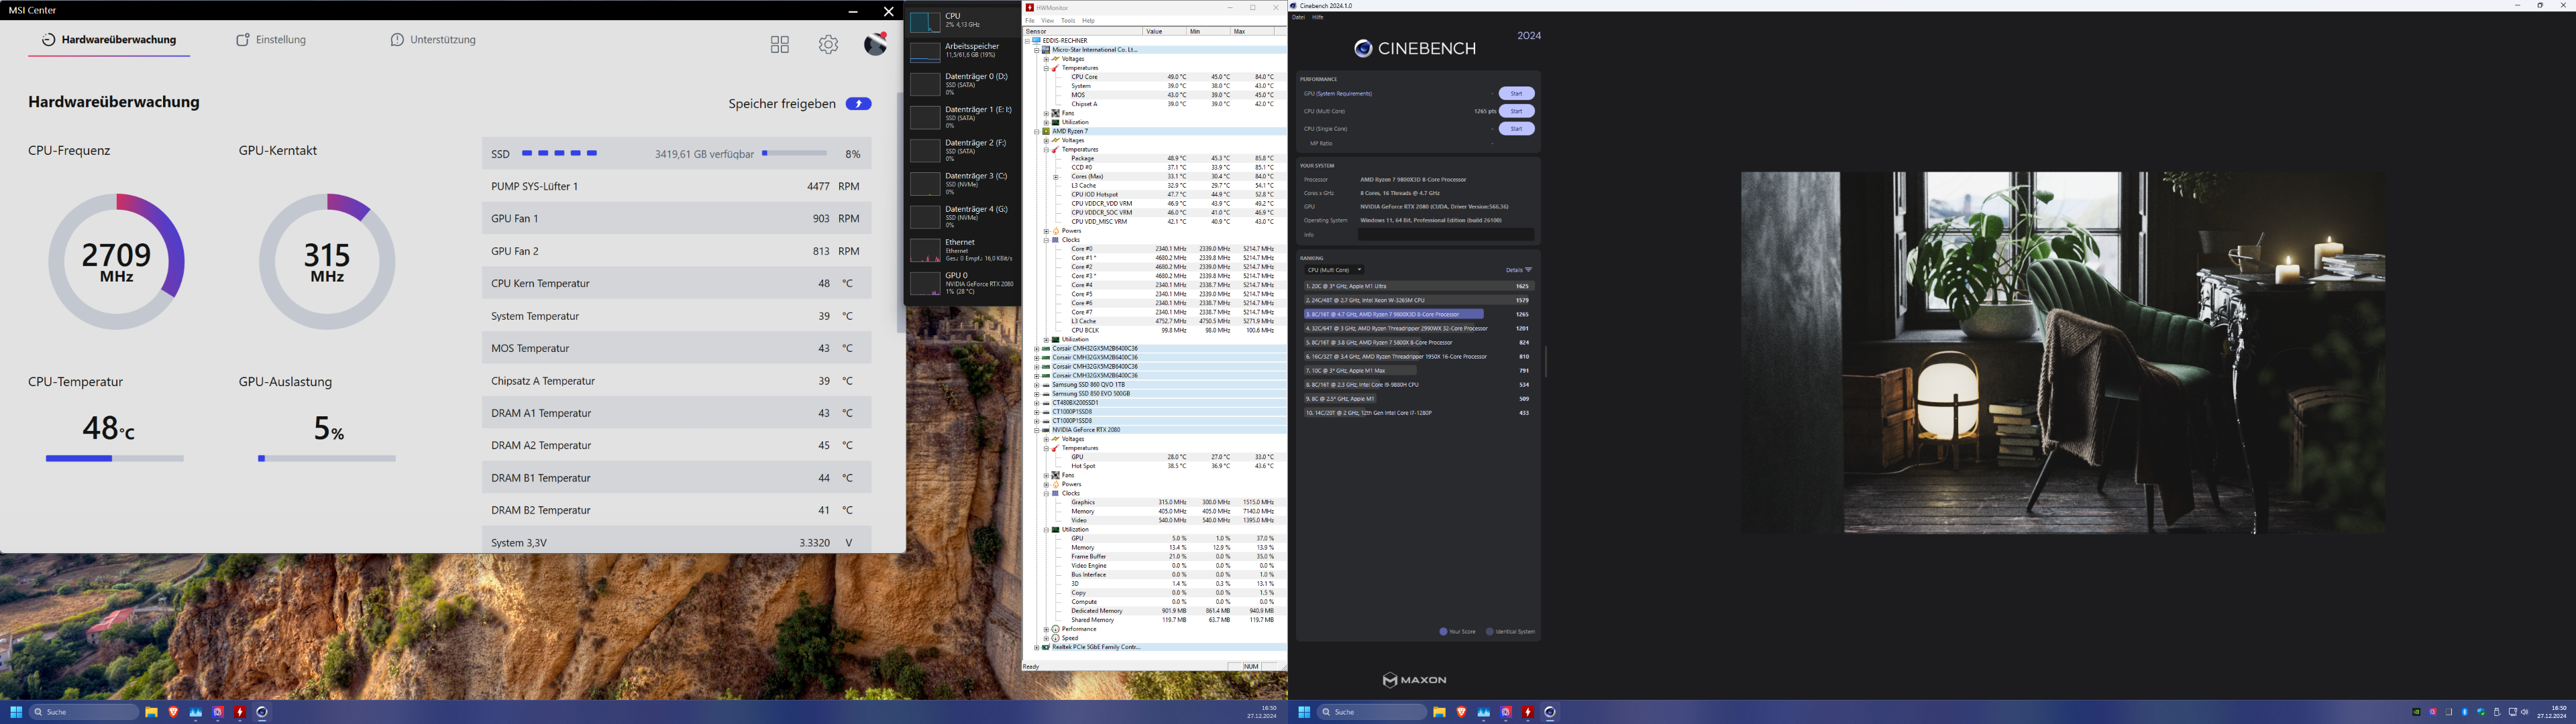Click the Cinebench icon on left taskbar
2576x724 pixels.
coord(262,712)
